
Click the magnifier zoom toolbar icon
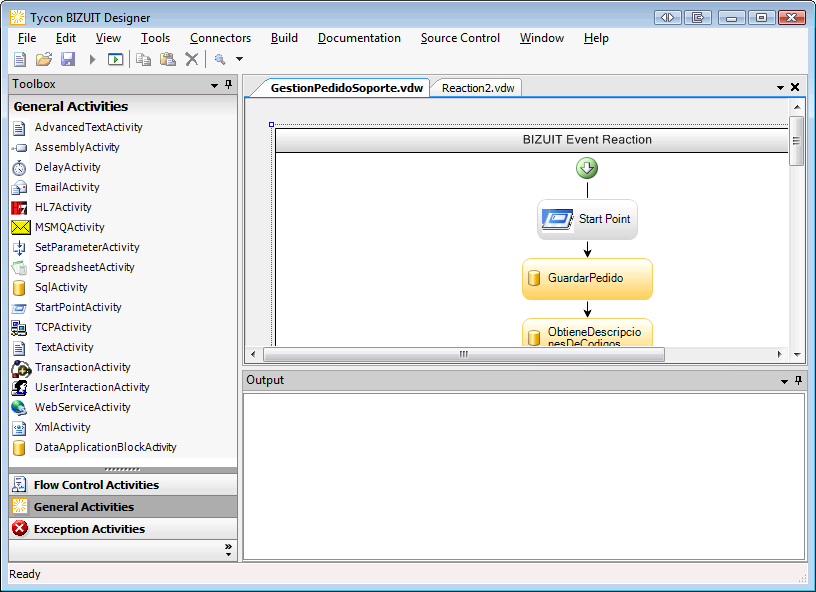pyautogui.click(x=220, y=59)
